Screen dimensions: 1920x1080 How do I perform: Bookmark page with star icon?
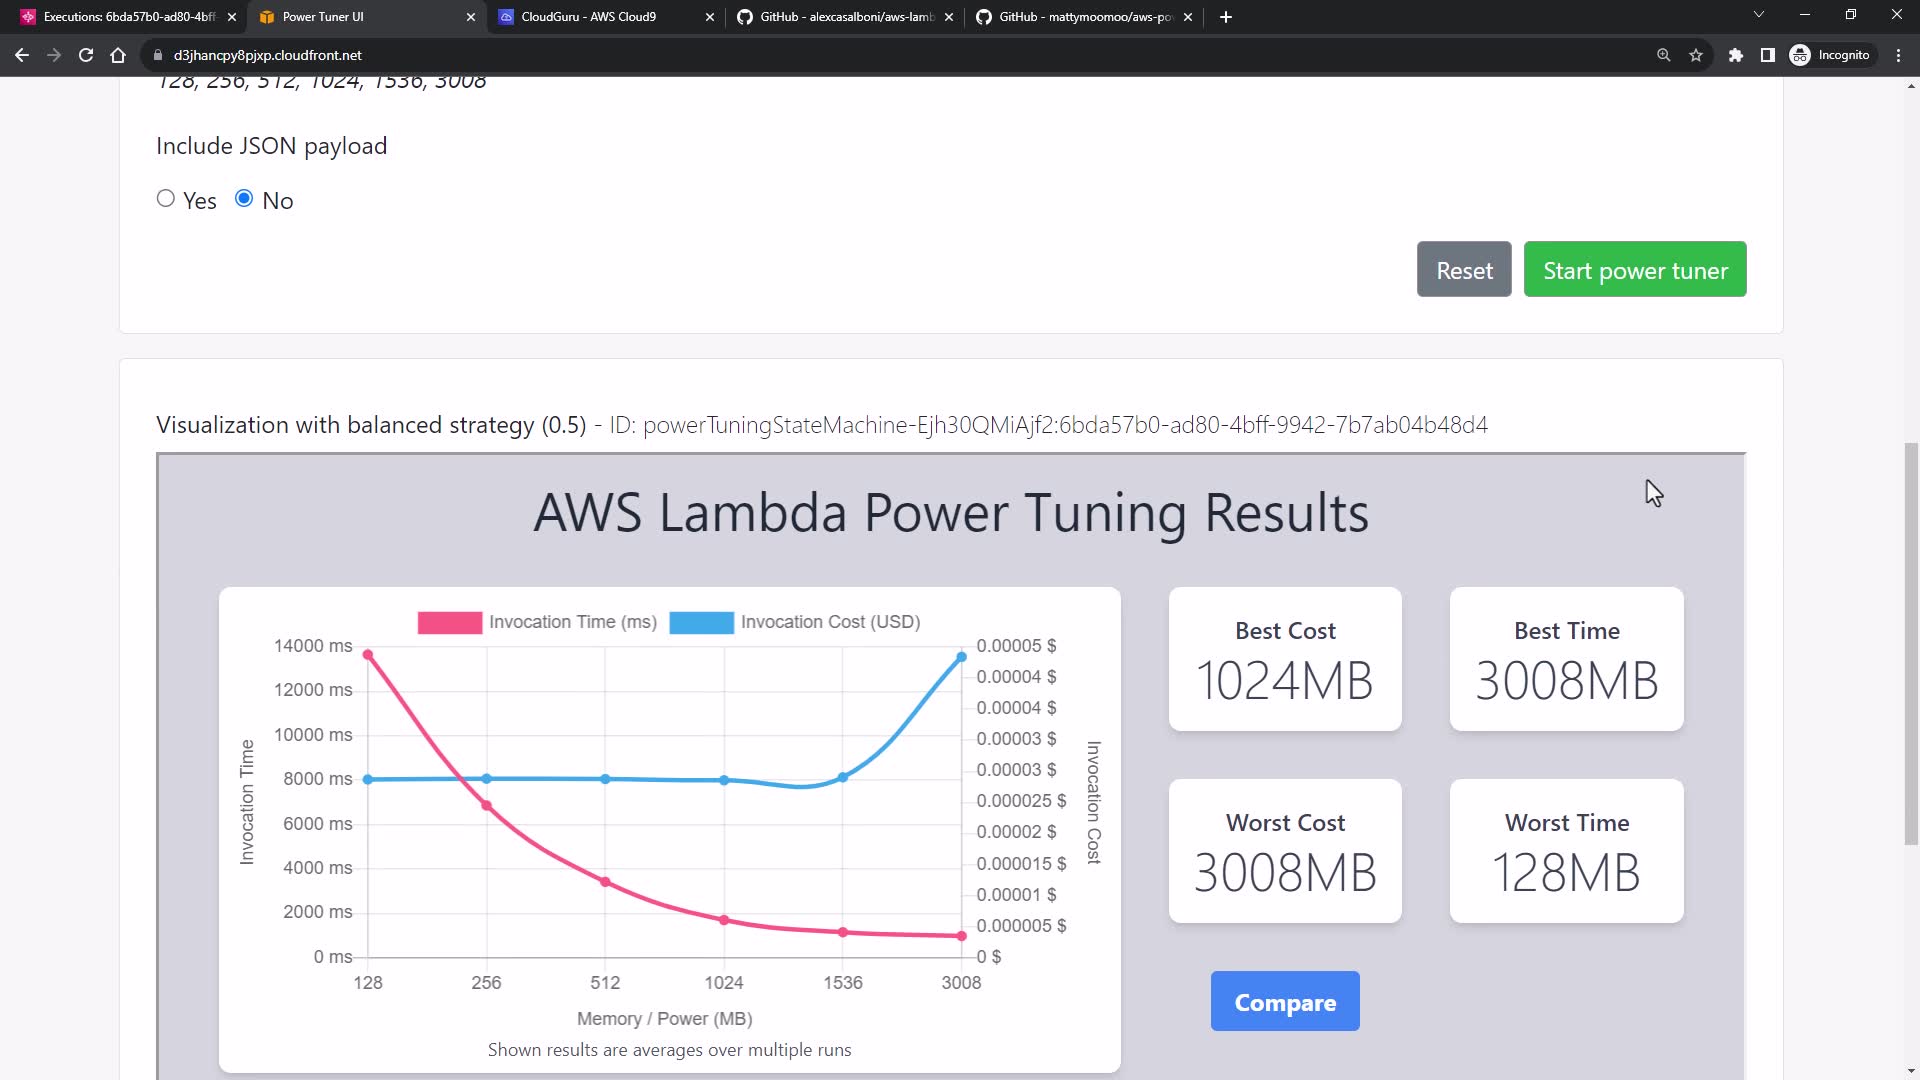[1696, 55]
